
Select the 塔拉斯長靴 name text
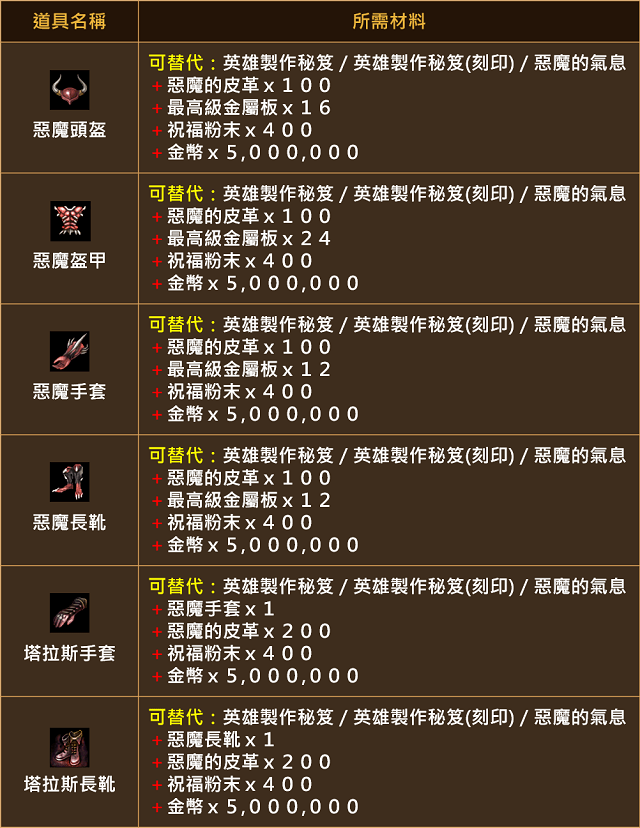70,784
